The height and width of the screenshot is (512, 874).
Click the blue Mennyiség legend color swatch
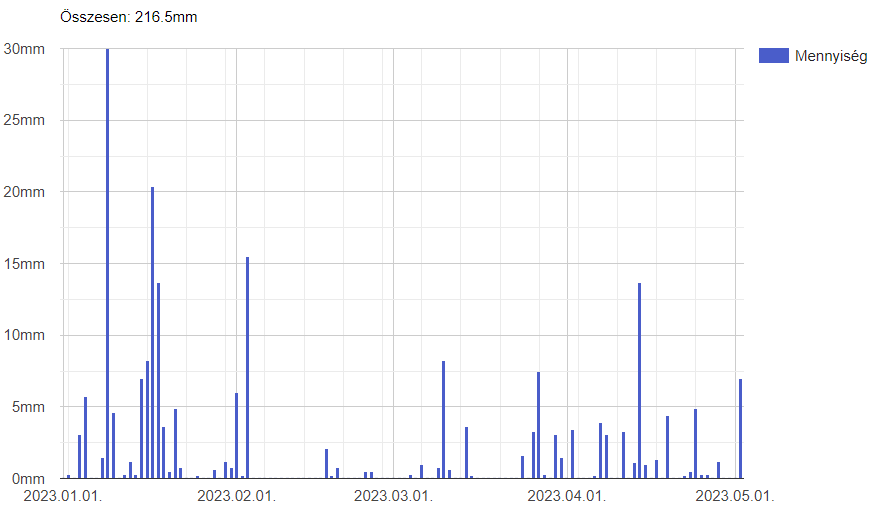[774, 56]
